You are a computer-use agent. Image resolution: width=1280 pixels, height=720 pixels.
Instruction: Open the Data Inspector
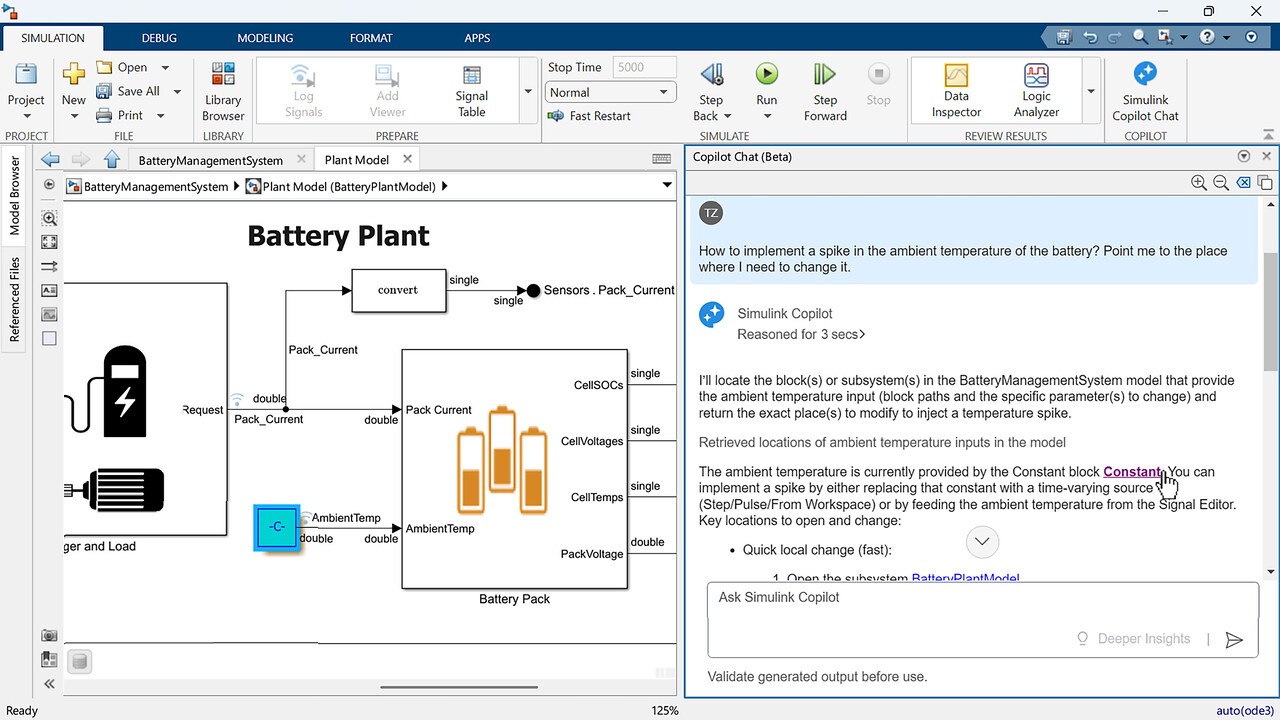(956, 91)
